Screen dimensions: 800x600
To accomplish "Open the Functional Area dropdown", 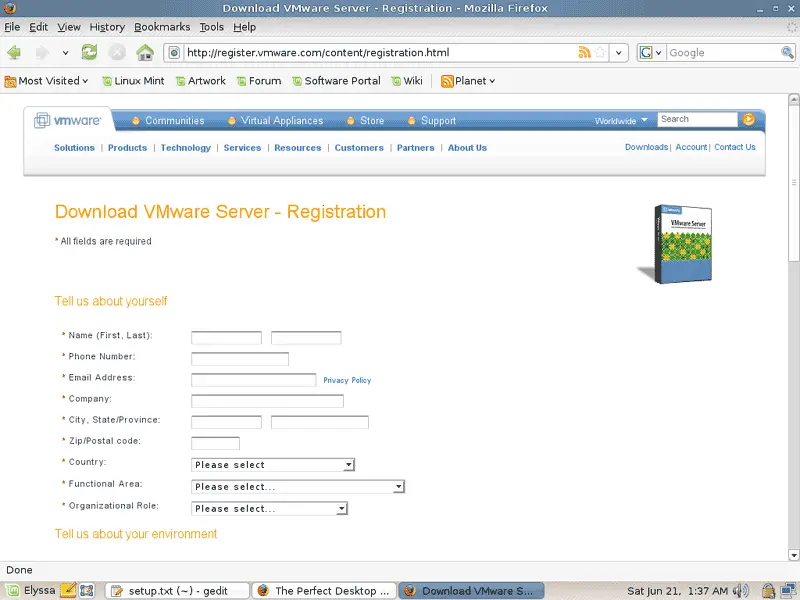I will coord(298,486).
